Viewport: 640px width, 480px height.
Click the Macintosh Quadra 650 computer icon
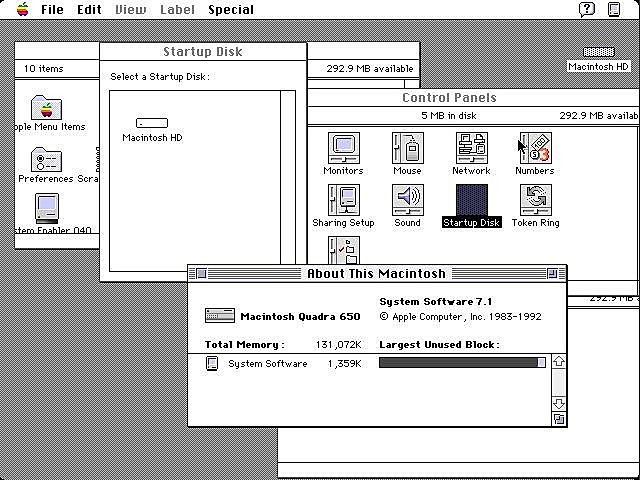pos(220,316)
